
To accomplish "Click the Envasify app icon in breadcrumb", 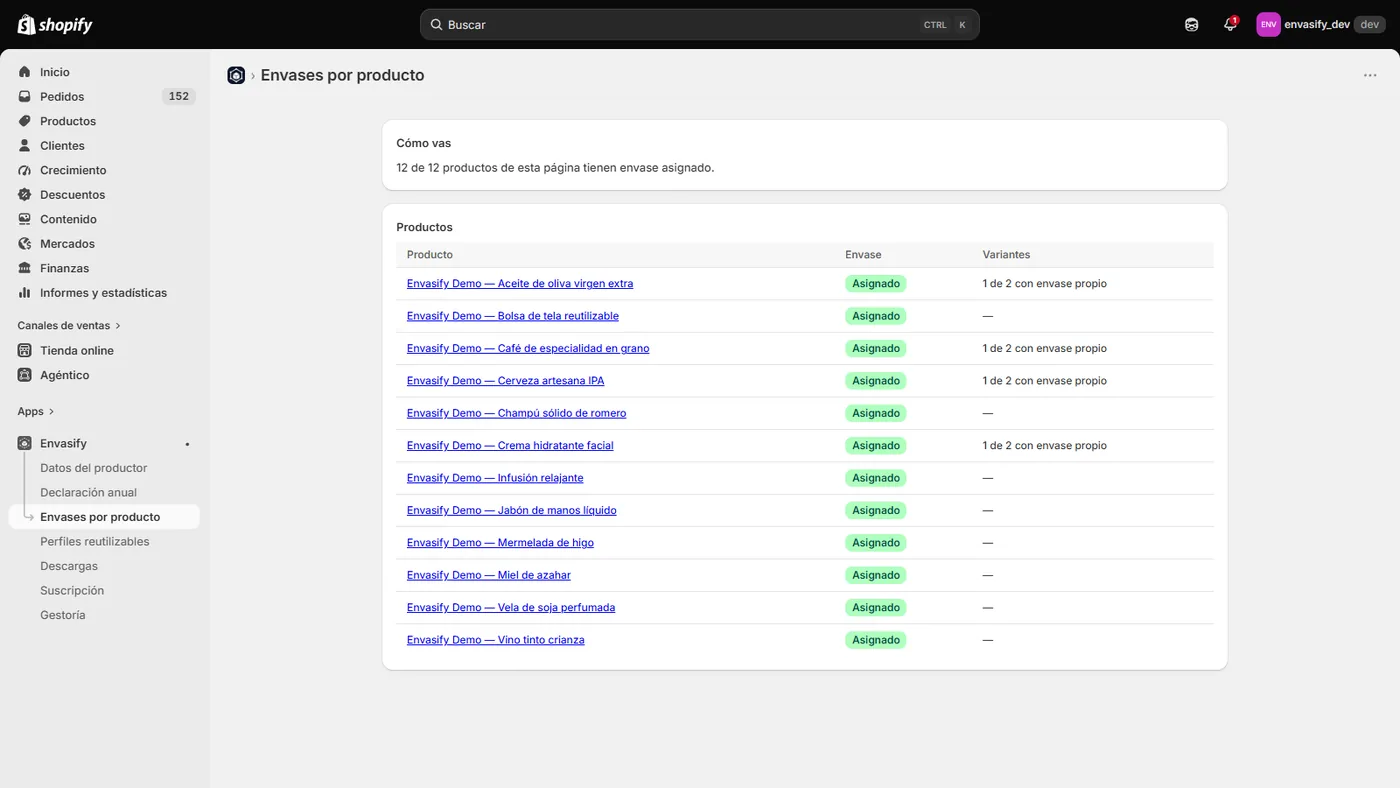I will point(236,75).
